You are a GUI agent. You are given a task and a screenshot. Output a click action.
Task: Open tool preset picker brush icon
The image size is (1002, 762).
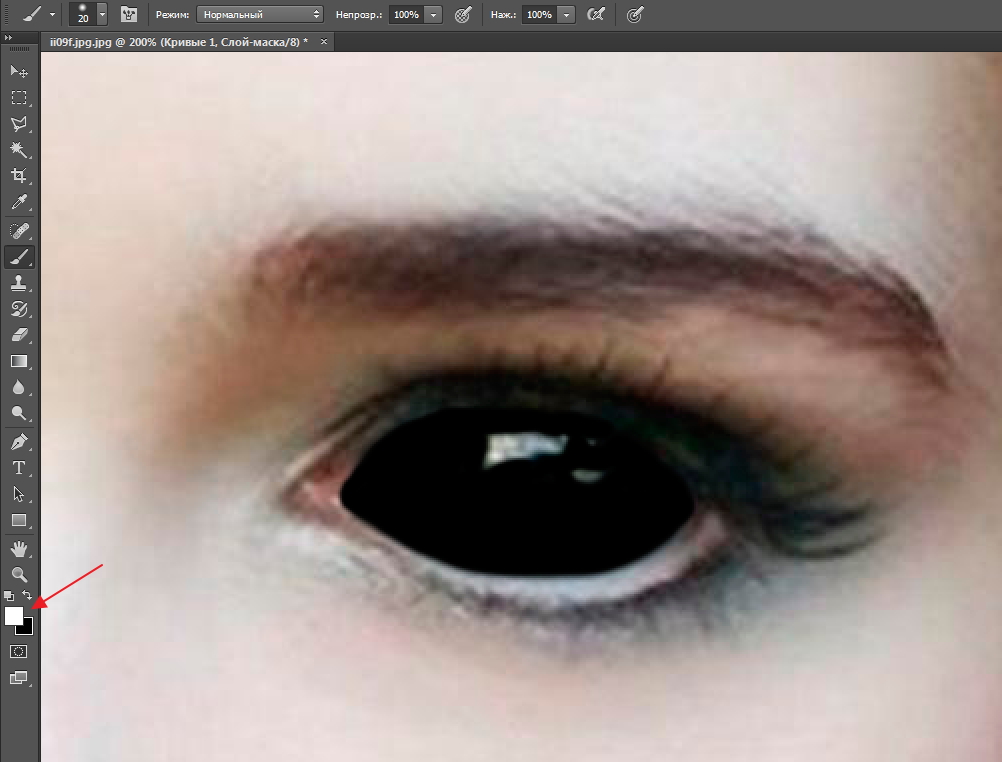tap(32, 14)
